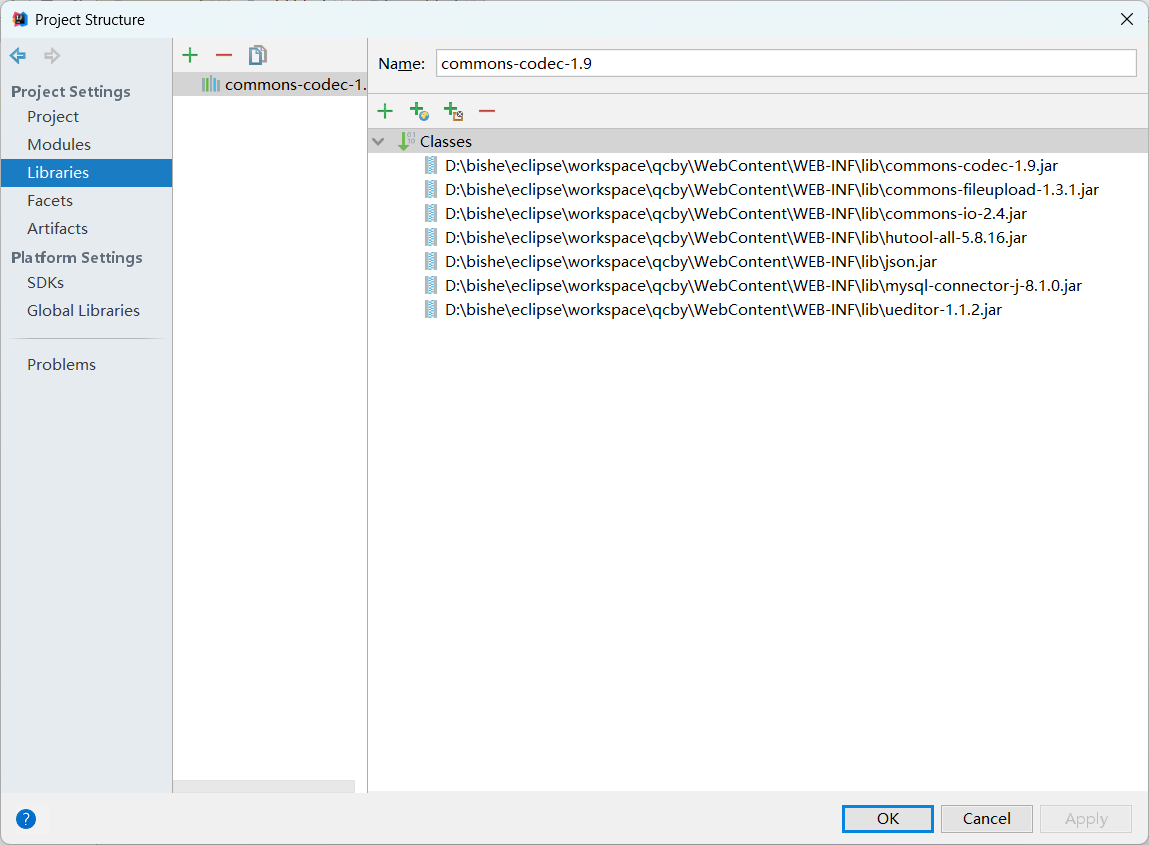
Task: Open Project settings page
Action: 53,117
